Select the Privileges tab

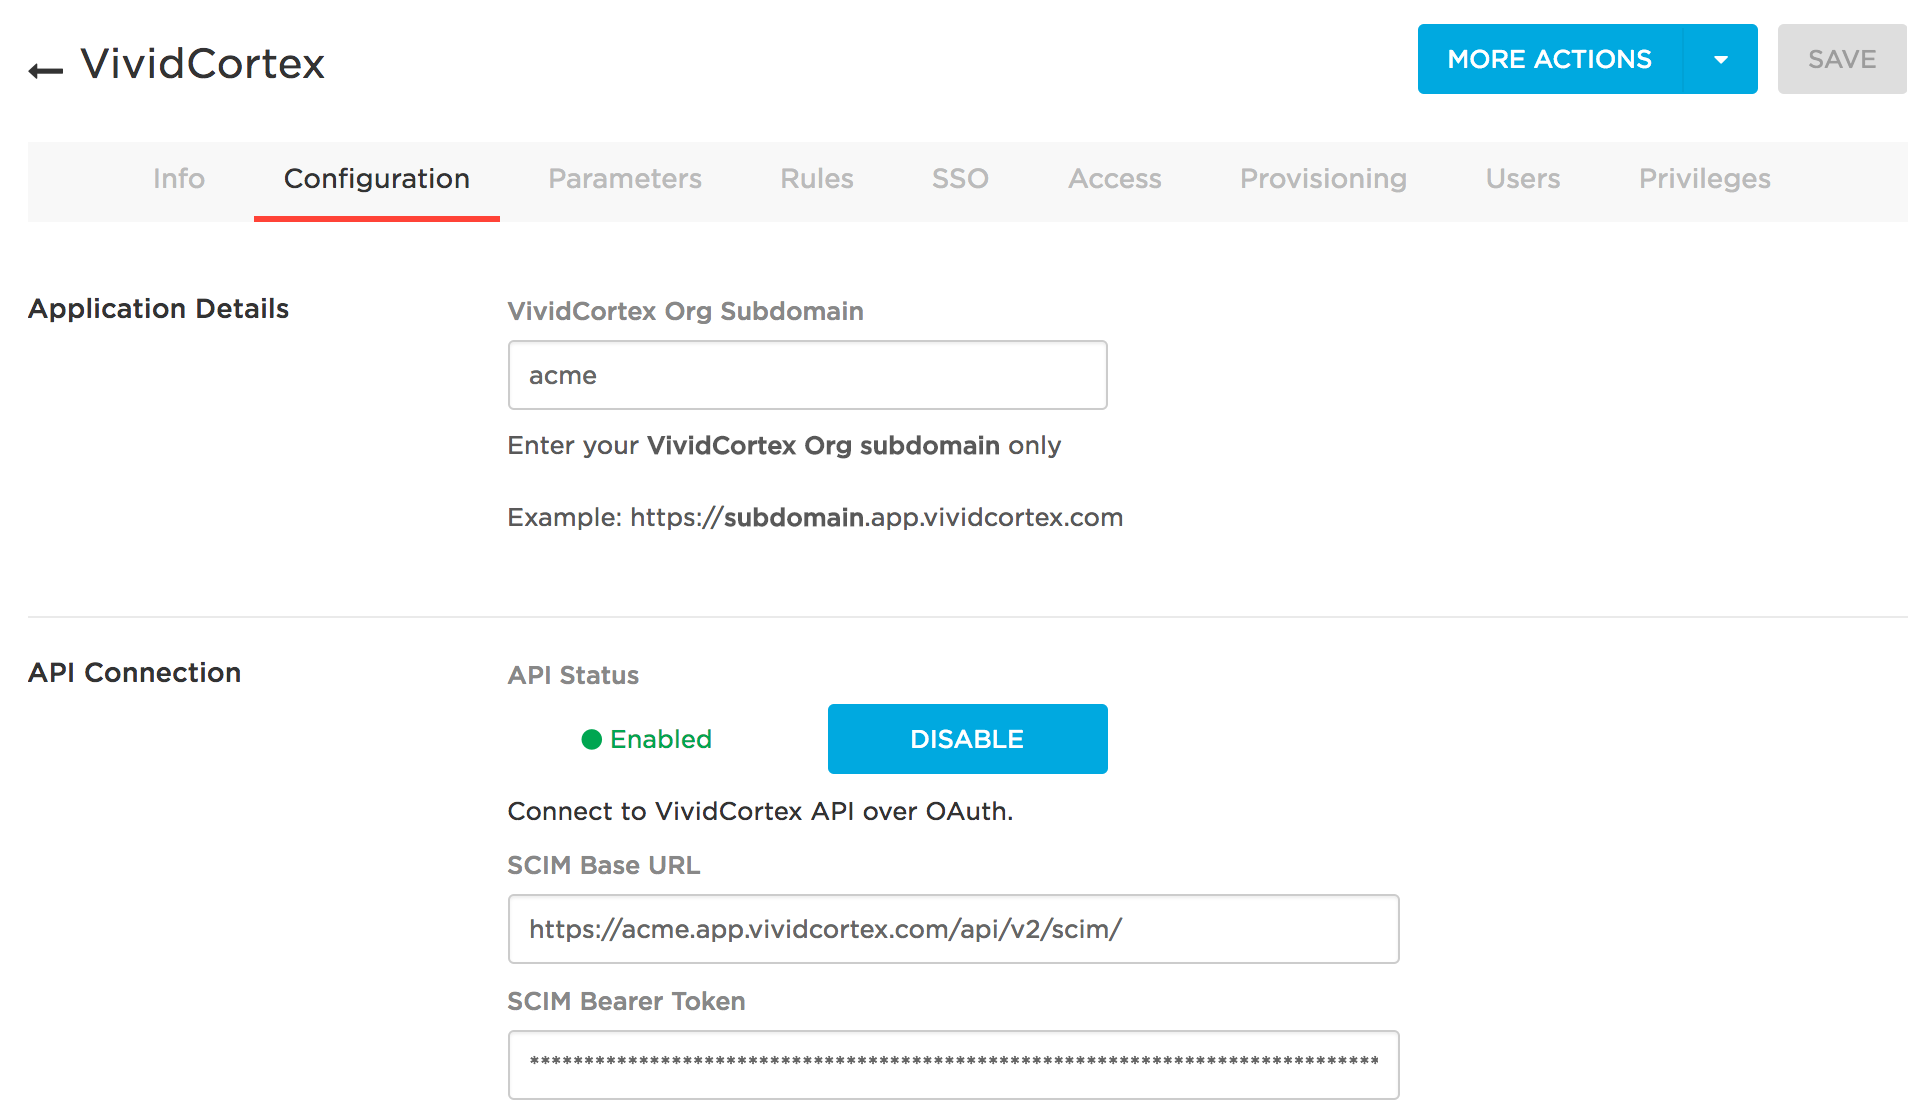click(1705, 179)
